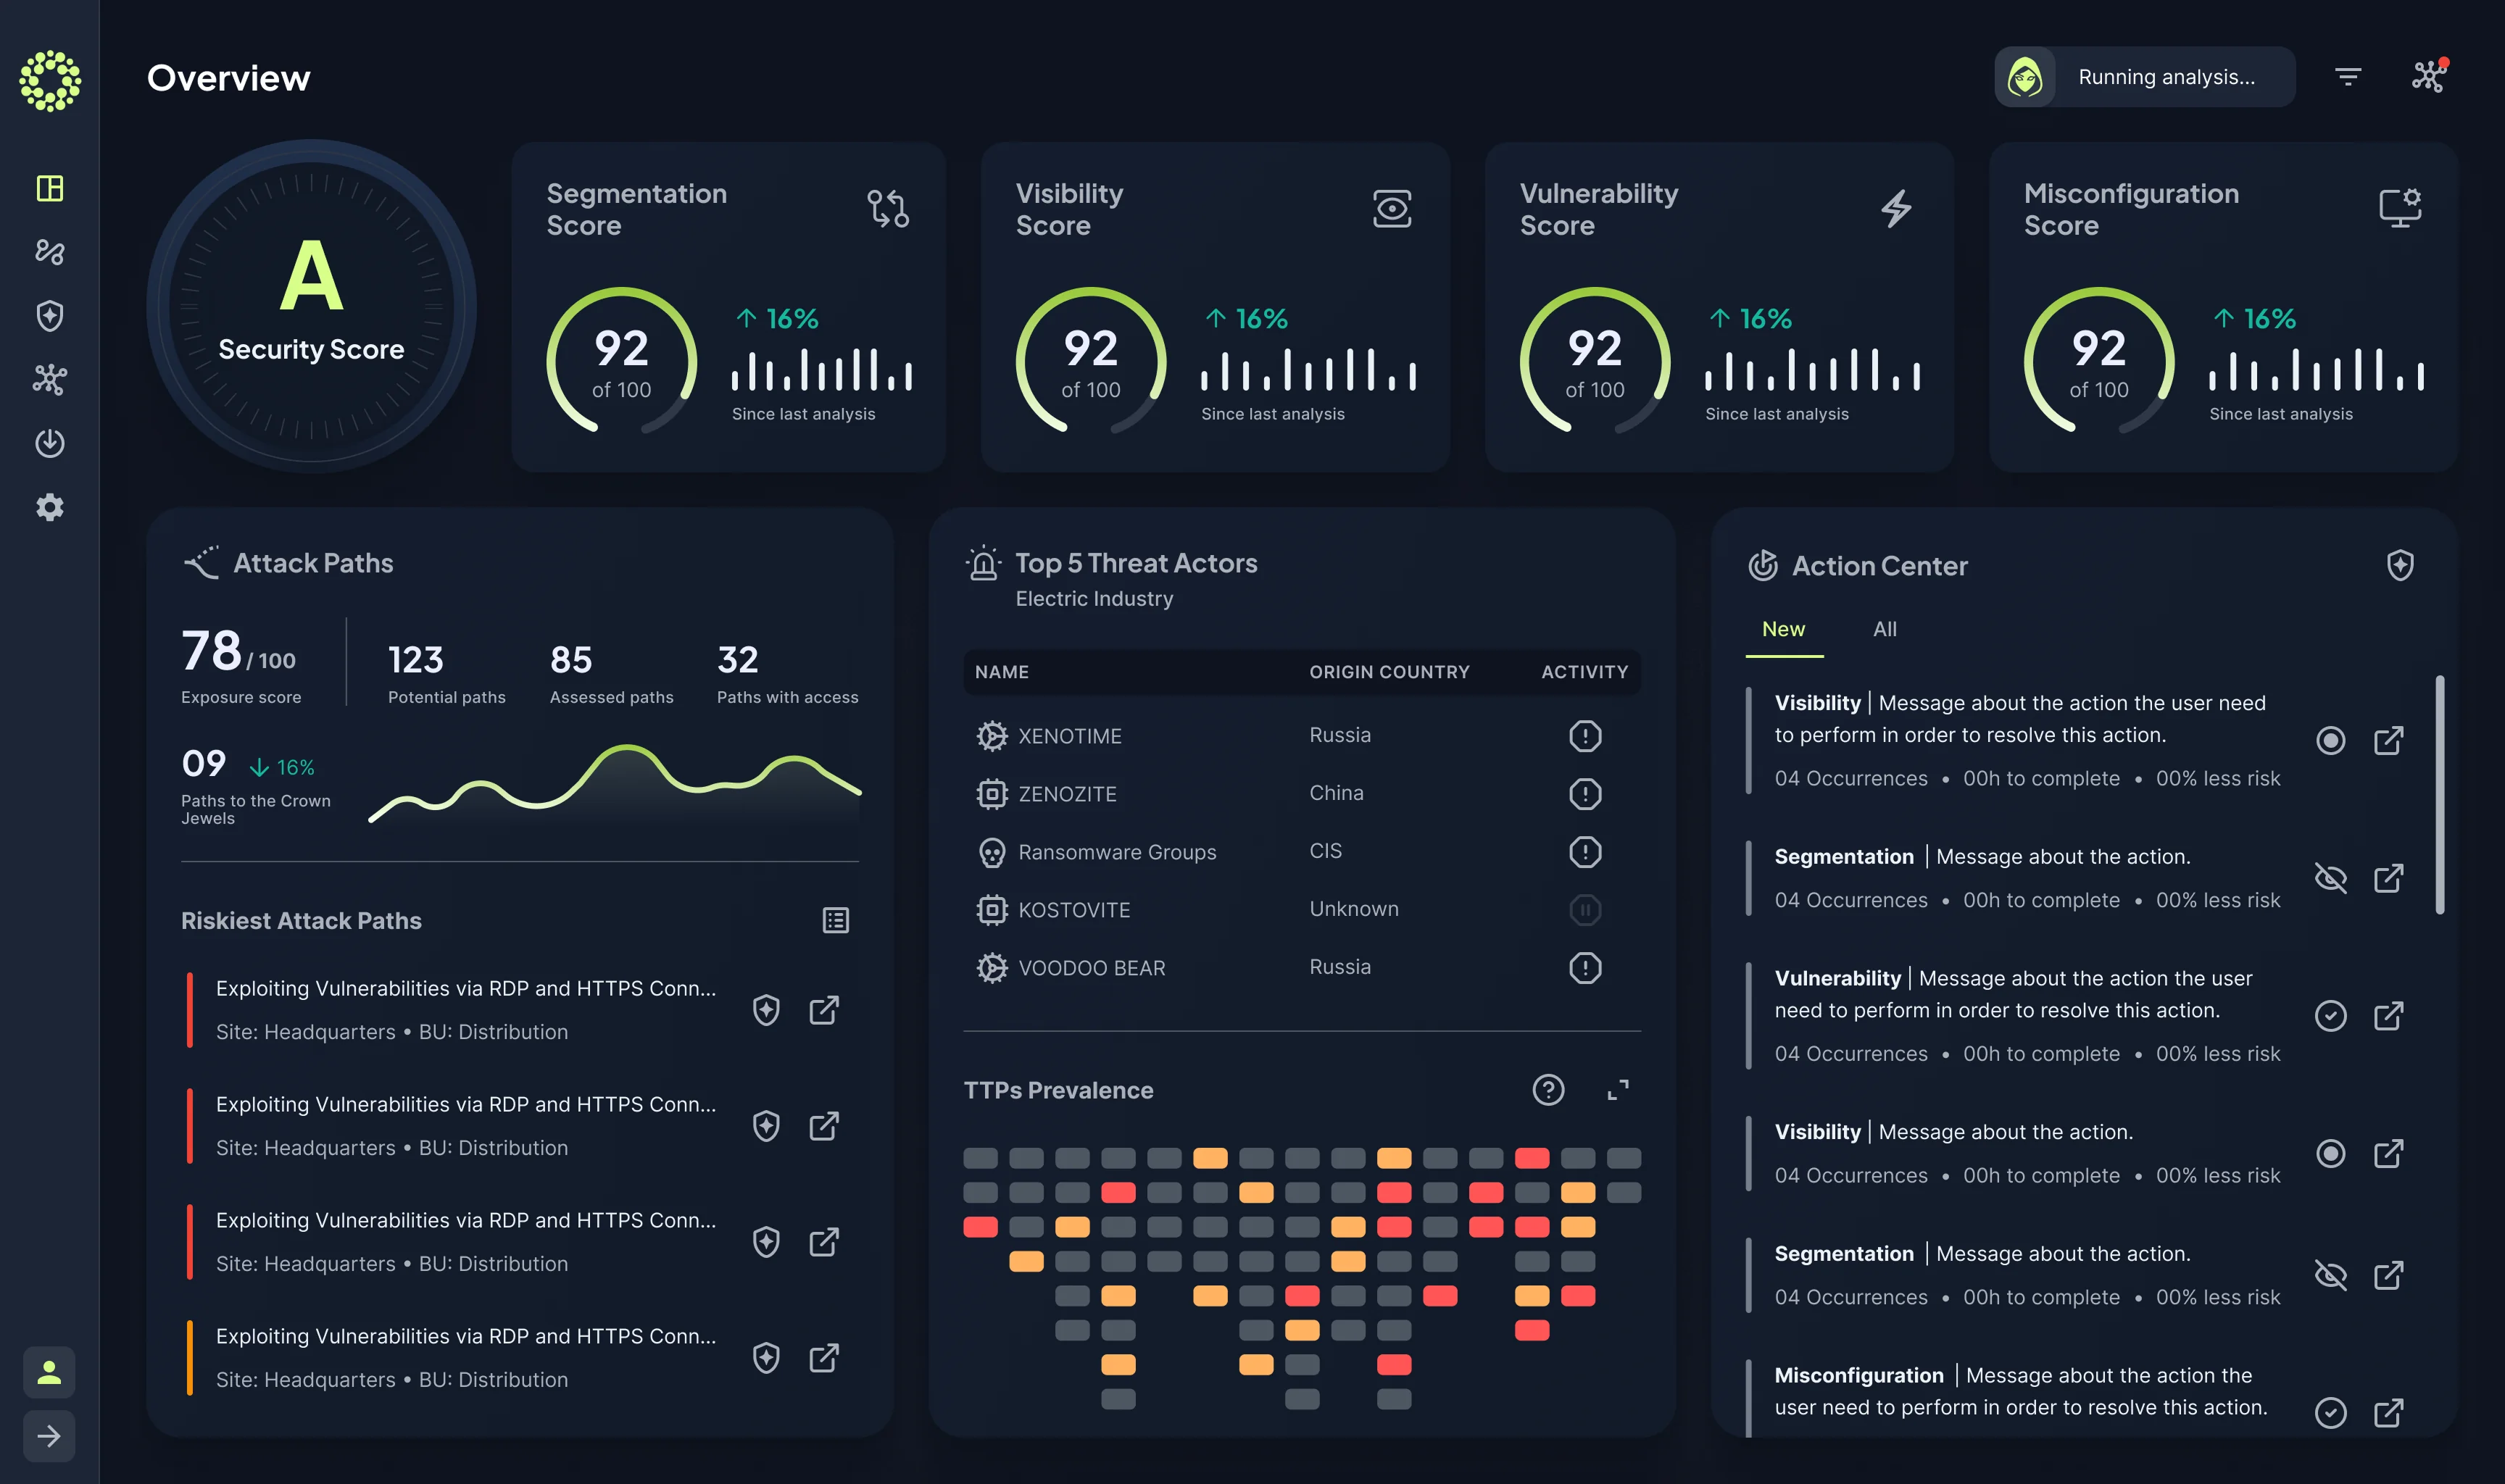Image resolution: width=2505 pixels, height=1484 pixels.
Task: Open second riskiest attack path externally
Action: 824,1126
